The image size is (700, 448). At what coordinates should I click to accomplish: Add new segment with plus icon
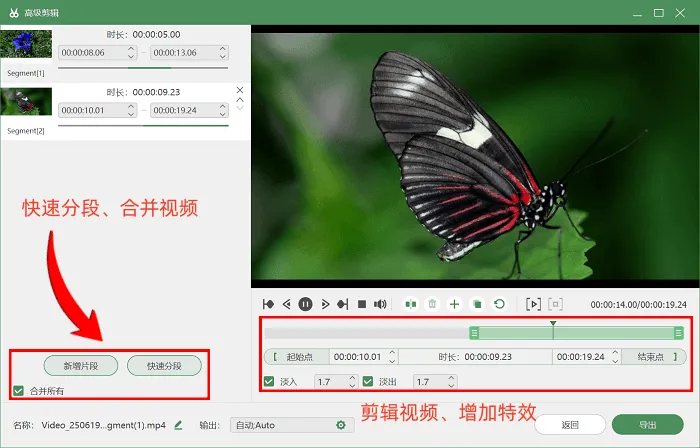pos(454,304)
